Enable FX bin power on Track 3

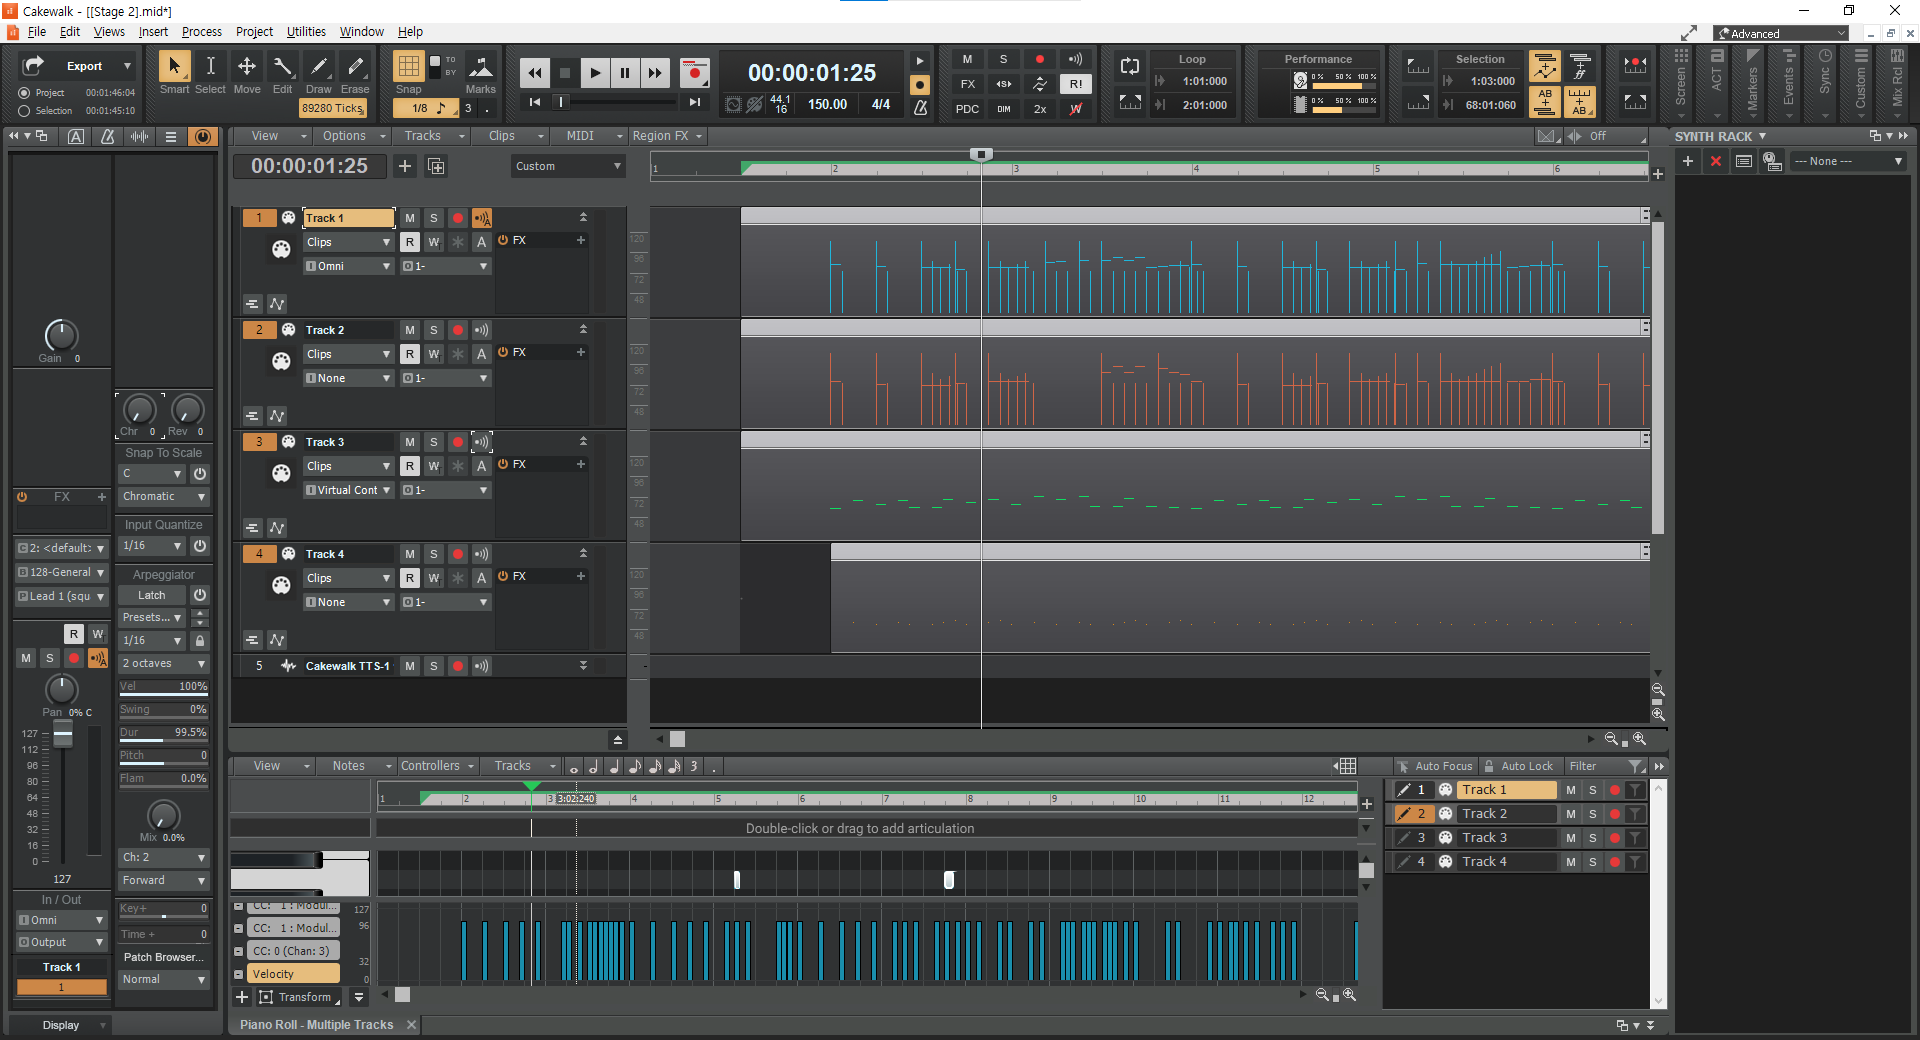503,464
